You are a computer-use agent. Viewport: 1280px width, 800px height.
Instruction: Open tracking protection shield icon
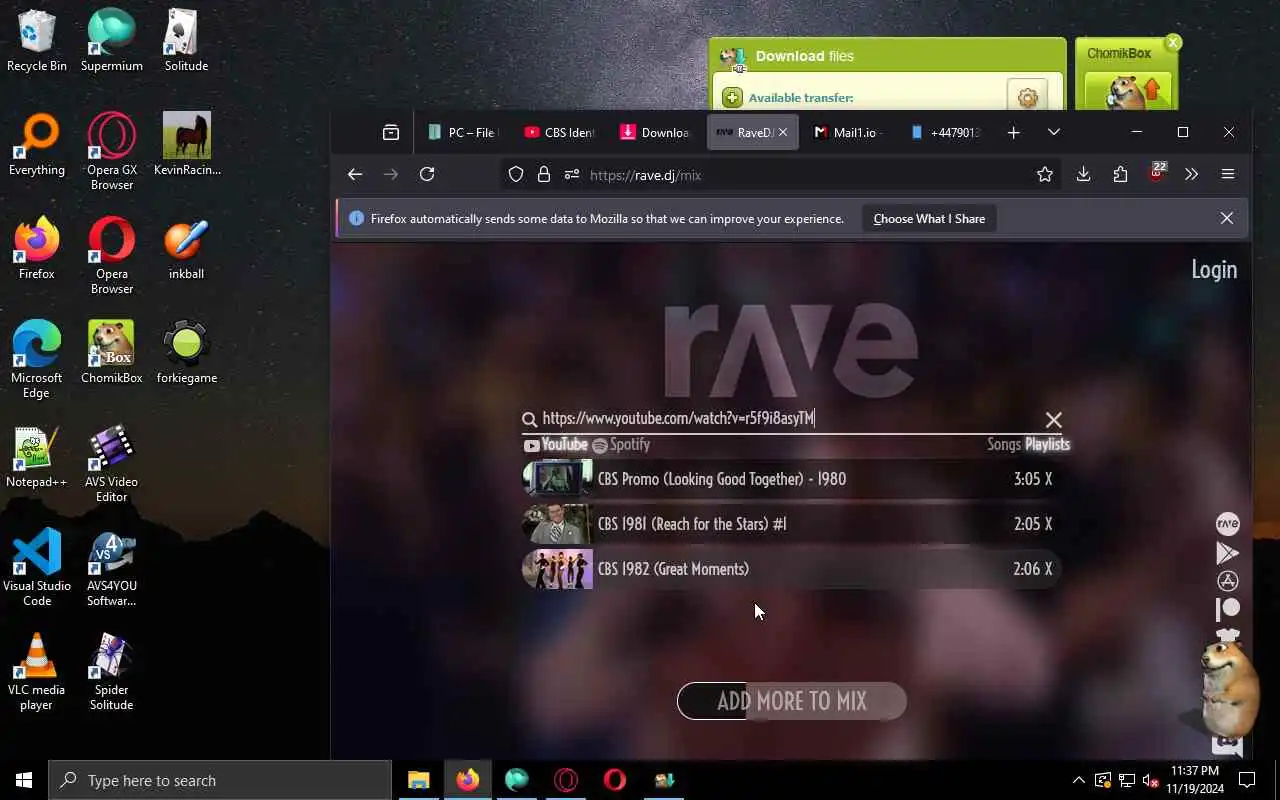[x=516, y=175]
